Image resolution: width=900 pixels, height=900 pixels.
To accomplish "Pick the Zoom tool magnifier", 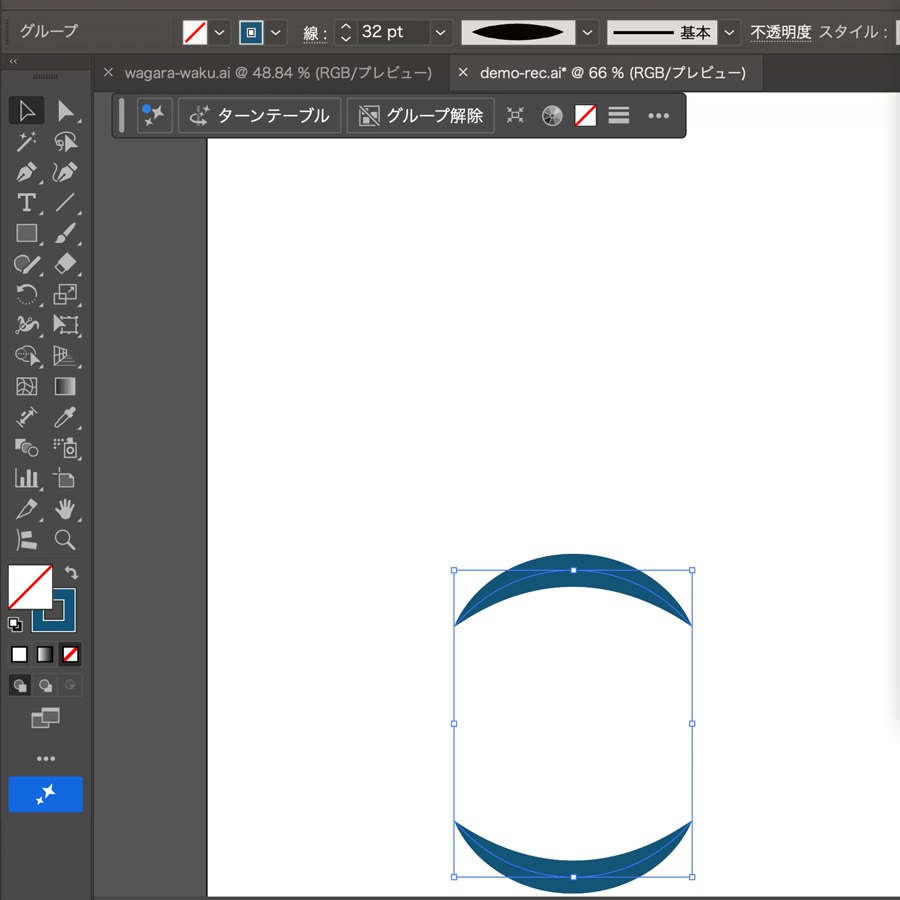I will click(x=64, y=540).
